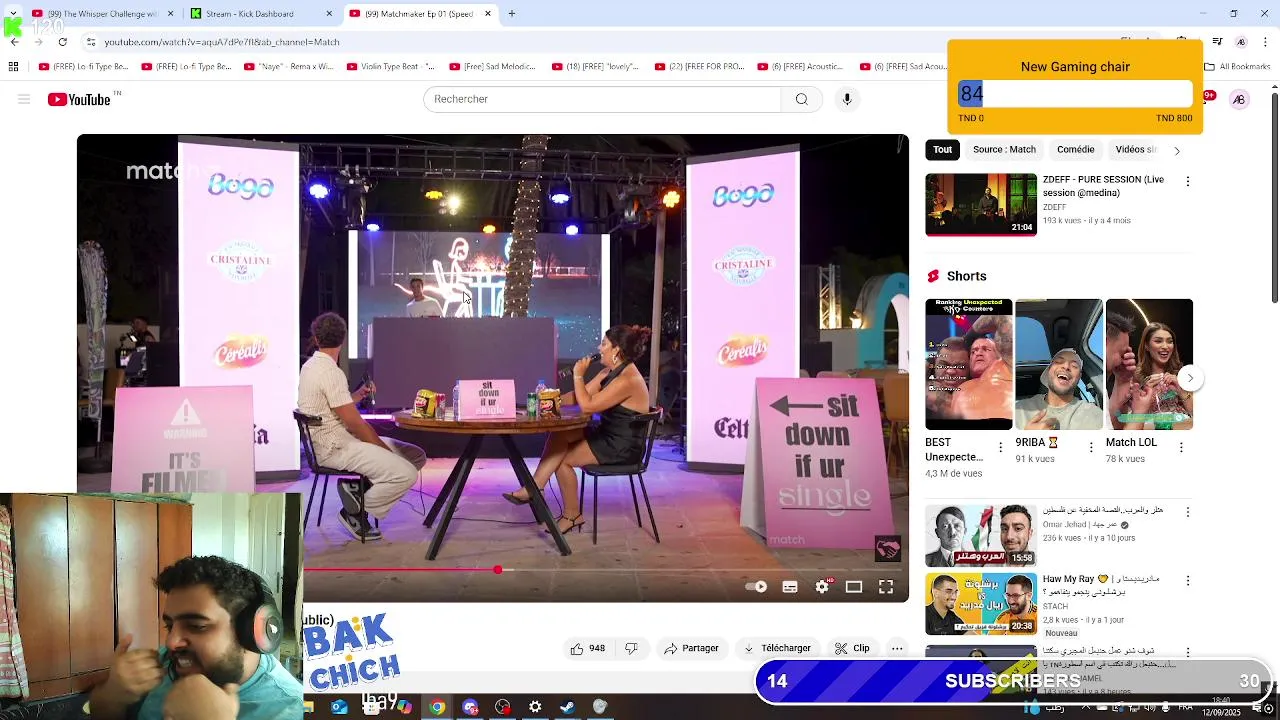This screenshot has width=1280, height=720.
Task: Open Chrome from the Windows taskbar
Action: point(437,707)
